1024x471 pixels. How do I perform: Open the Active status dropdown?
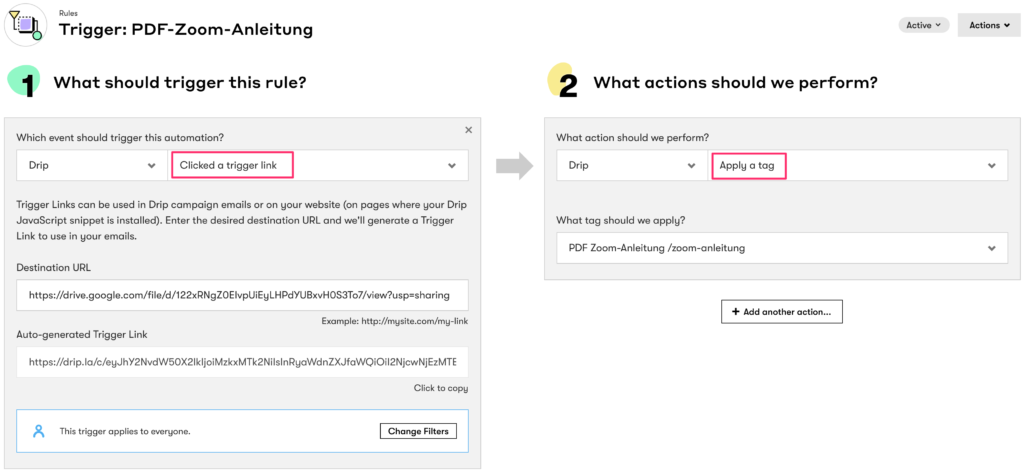[922, 25]
